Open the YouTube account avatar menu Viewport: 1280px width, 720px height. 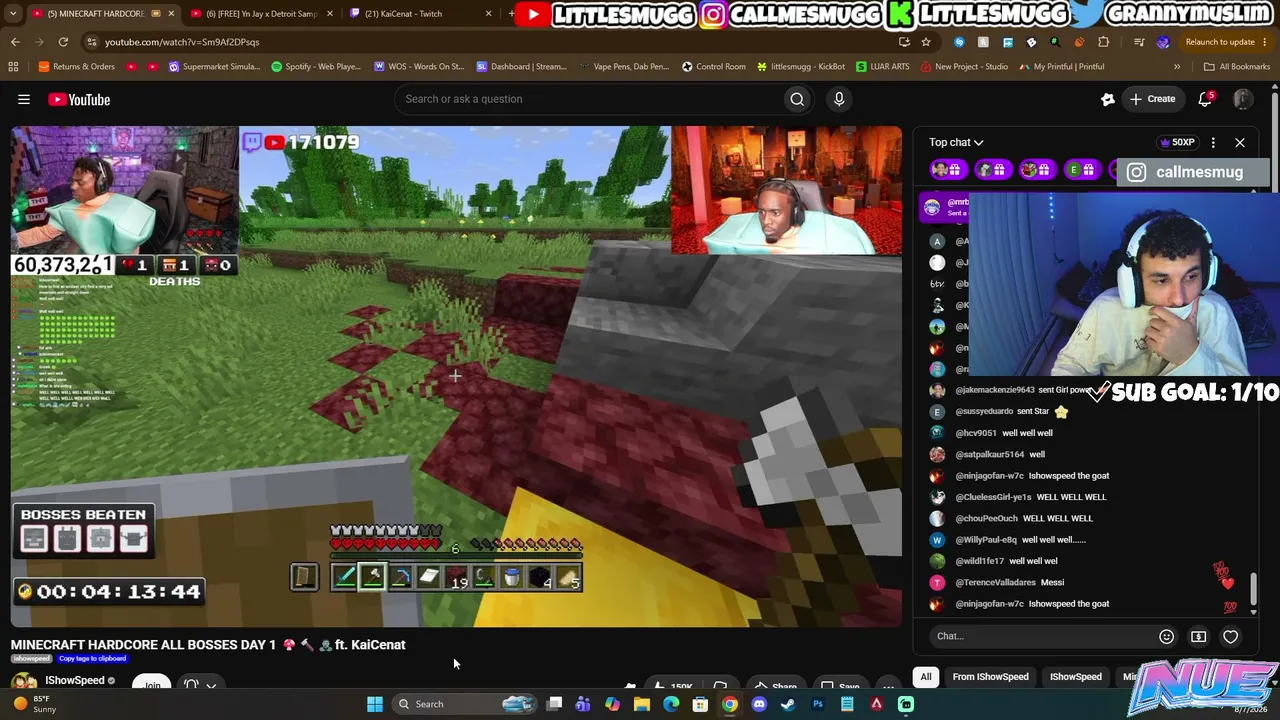(x=1243, y=99)
